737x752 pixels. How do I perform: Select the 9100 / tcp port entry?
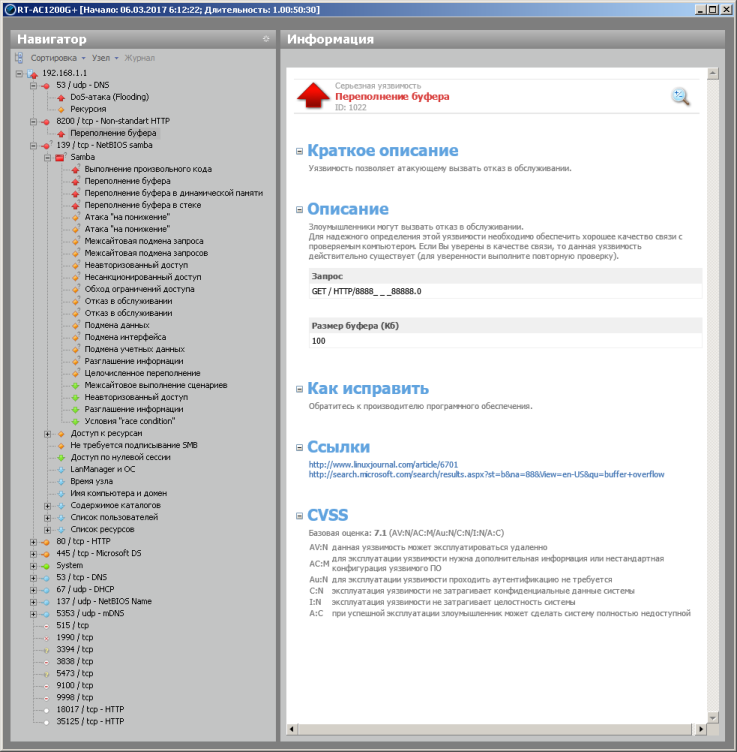tap(74, 685)
